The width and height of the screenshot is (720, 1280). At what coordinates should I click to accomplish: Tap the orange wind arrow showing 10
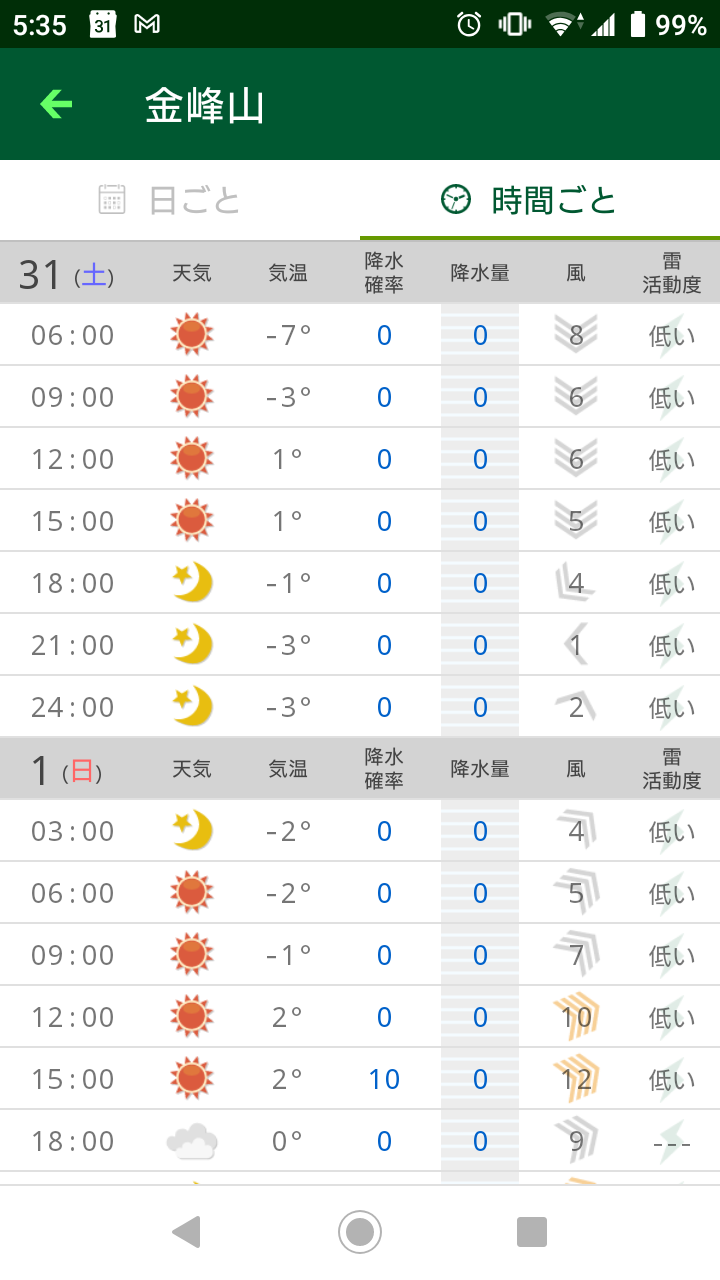click(576, 1017)
